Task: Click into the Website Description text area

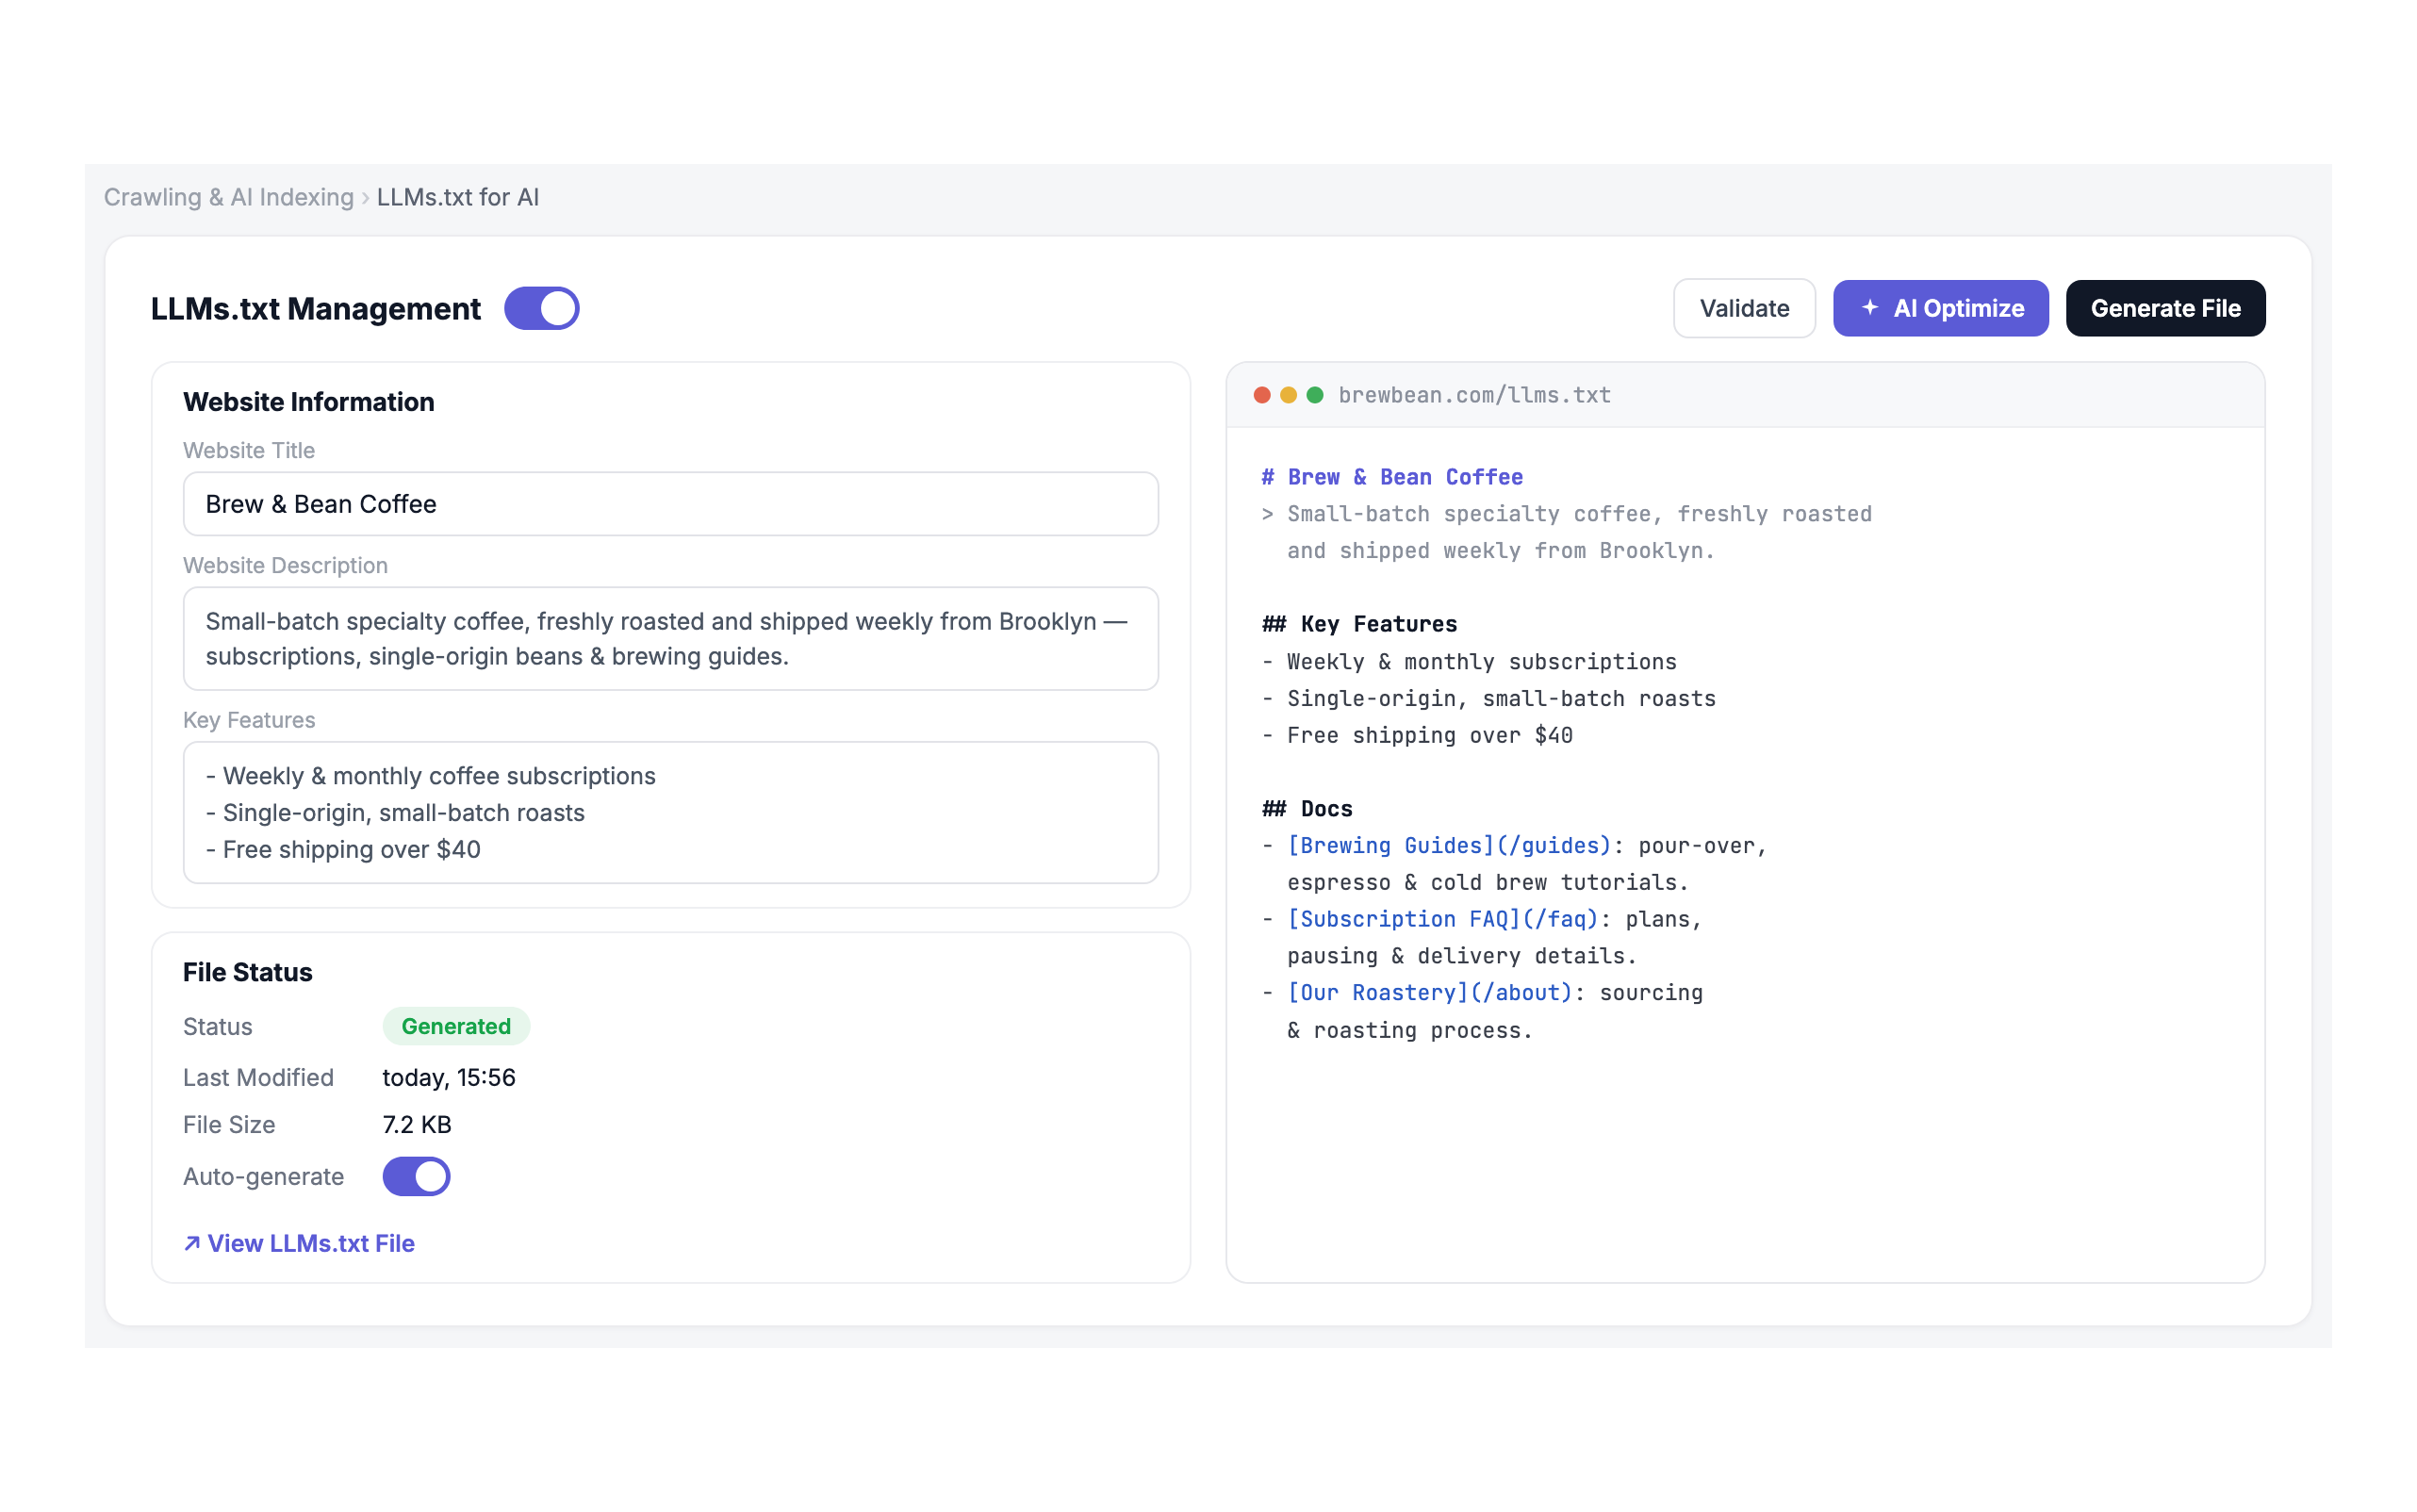Action: 670,639
